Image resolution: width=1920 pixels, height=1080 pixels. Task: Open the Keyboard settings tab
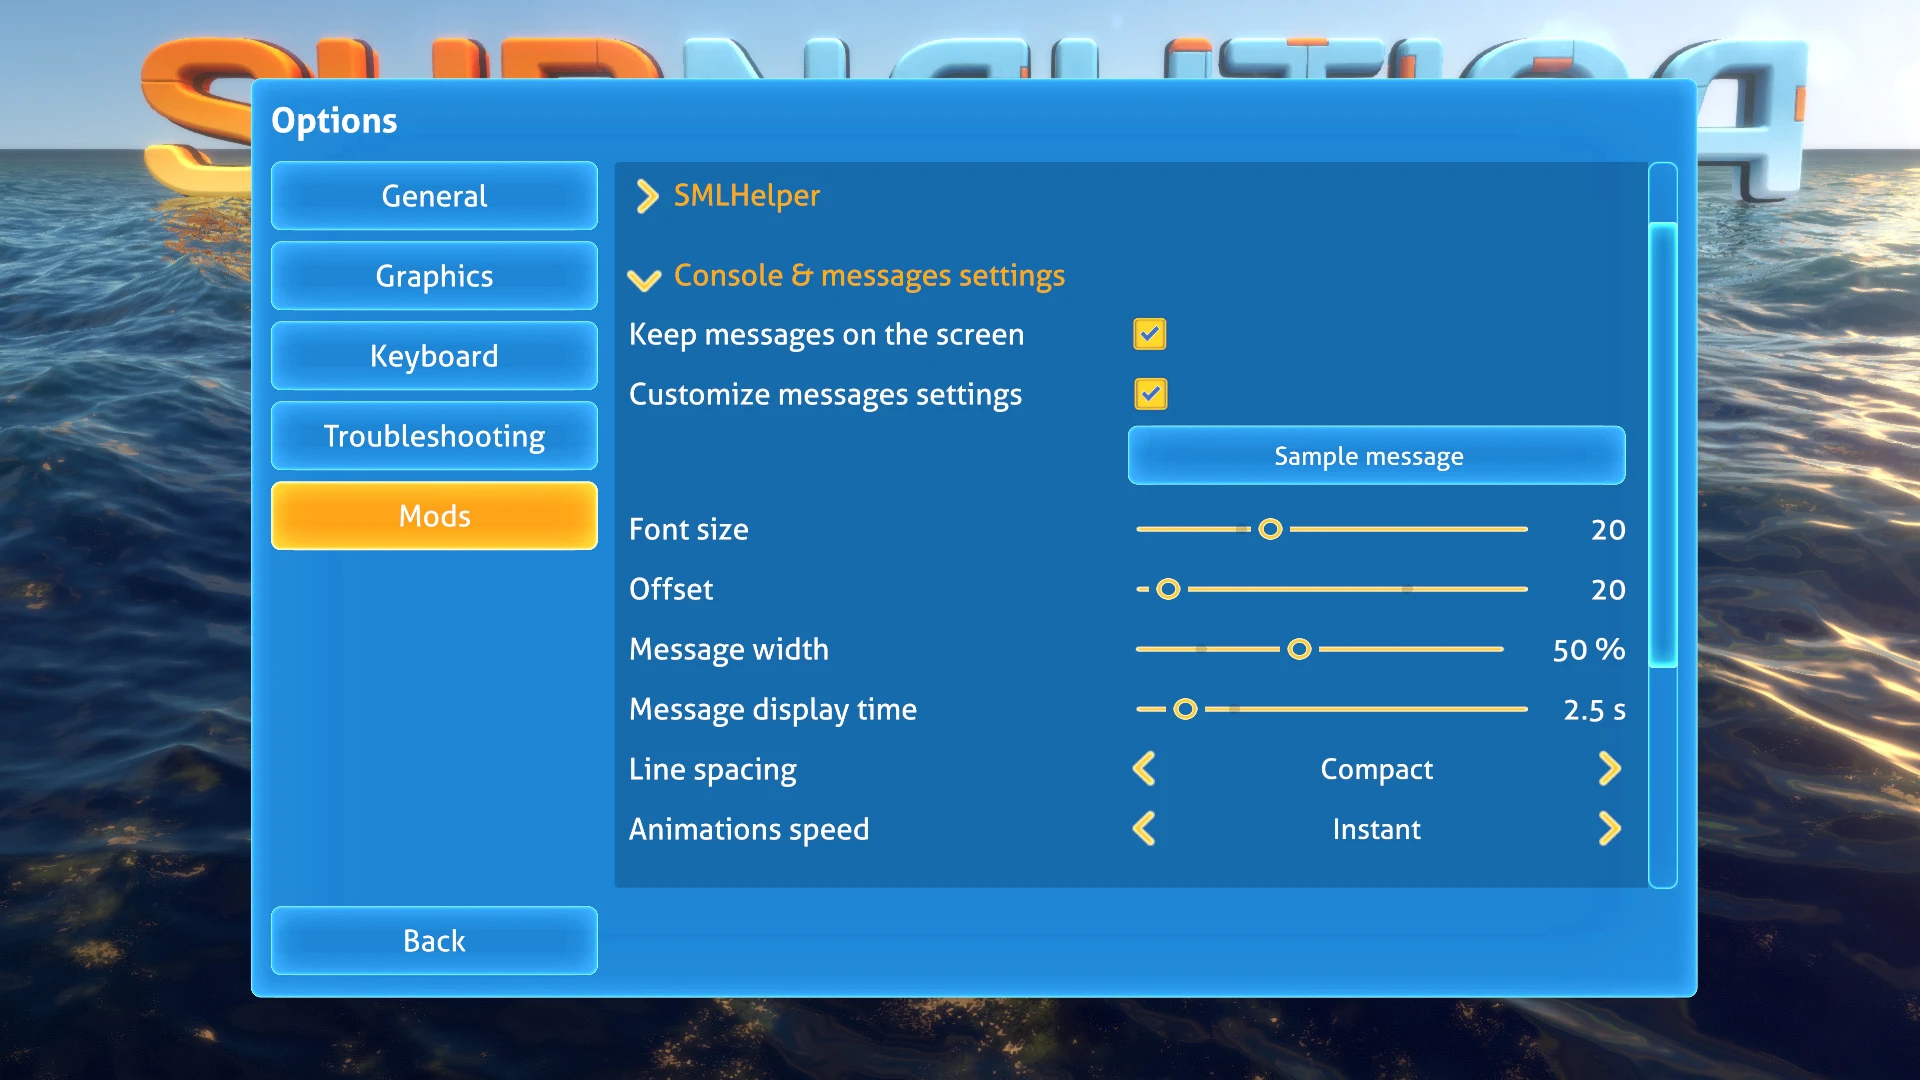pos(434,356)
